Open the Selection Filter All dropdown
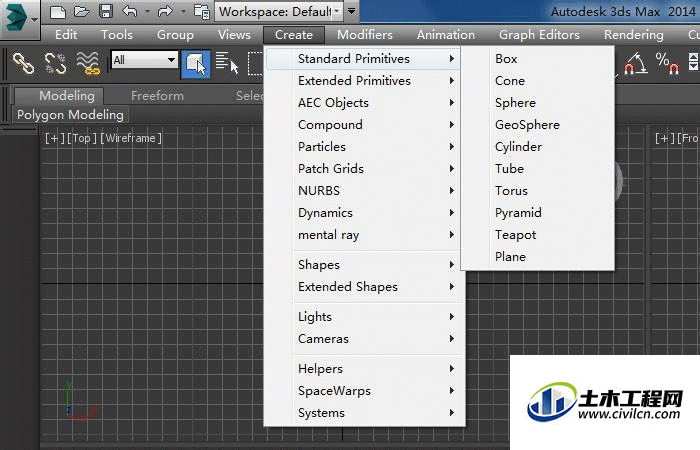 click(144, 60)
